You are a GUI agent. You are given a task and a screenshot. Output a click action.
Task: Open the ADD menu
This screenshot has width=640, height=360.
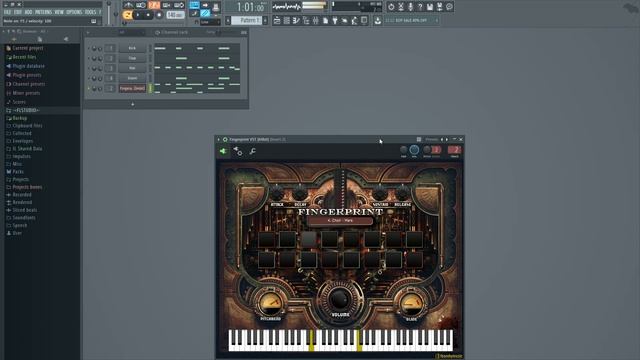[x=28, y=12]
